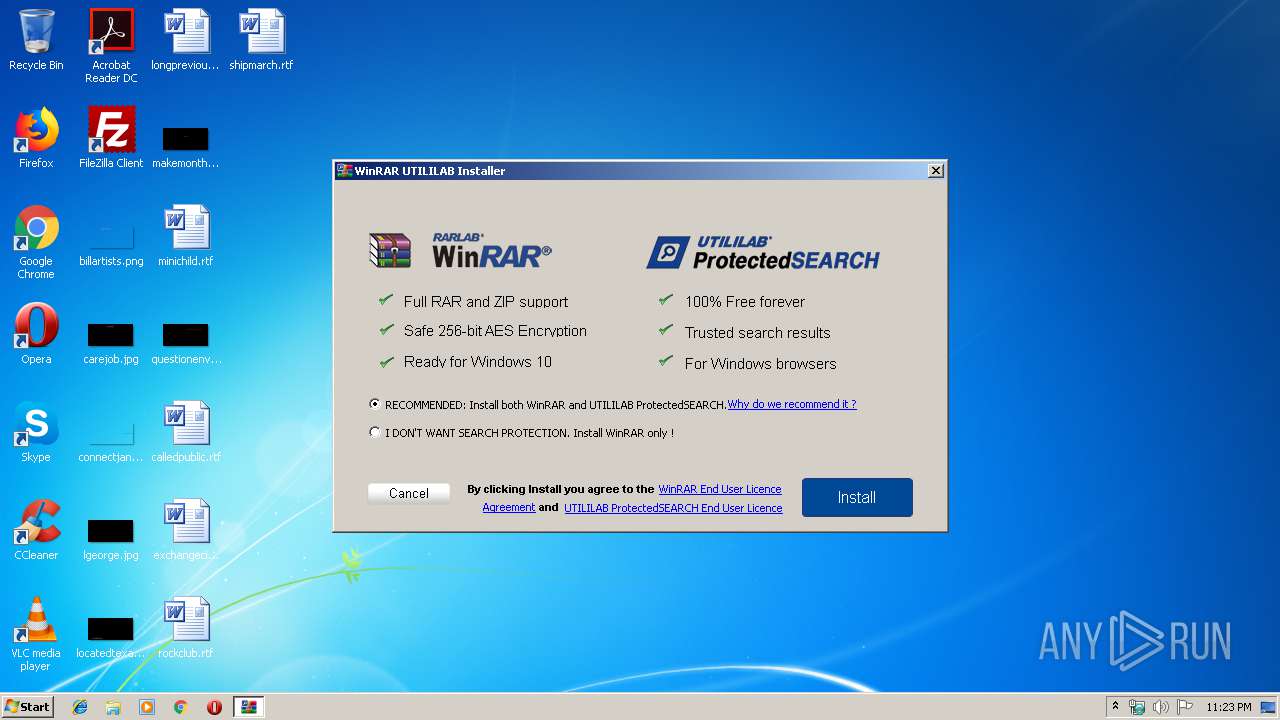This screenshot has width=1280, height=720.
Task: Click 'Trusted search results' text
Action: tap(758, 332)
